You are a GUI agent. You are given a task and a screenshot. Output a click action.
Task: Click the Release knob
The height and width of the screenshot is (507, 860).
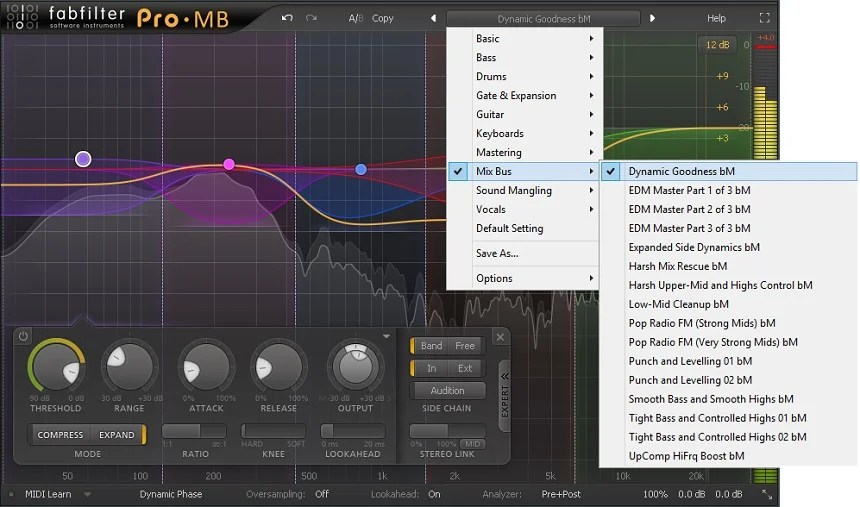279,366
